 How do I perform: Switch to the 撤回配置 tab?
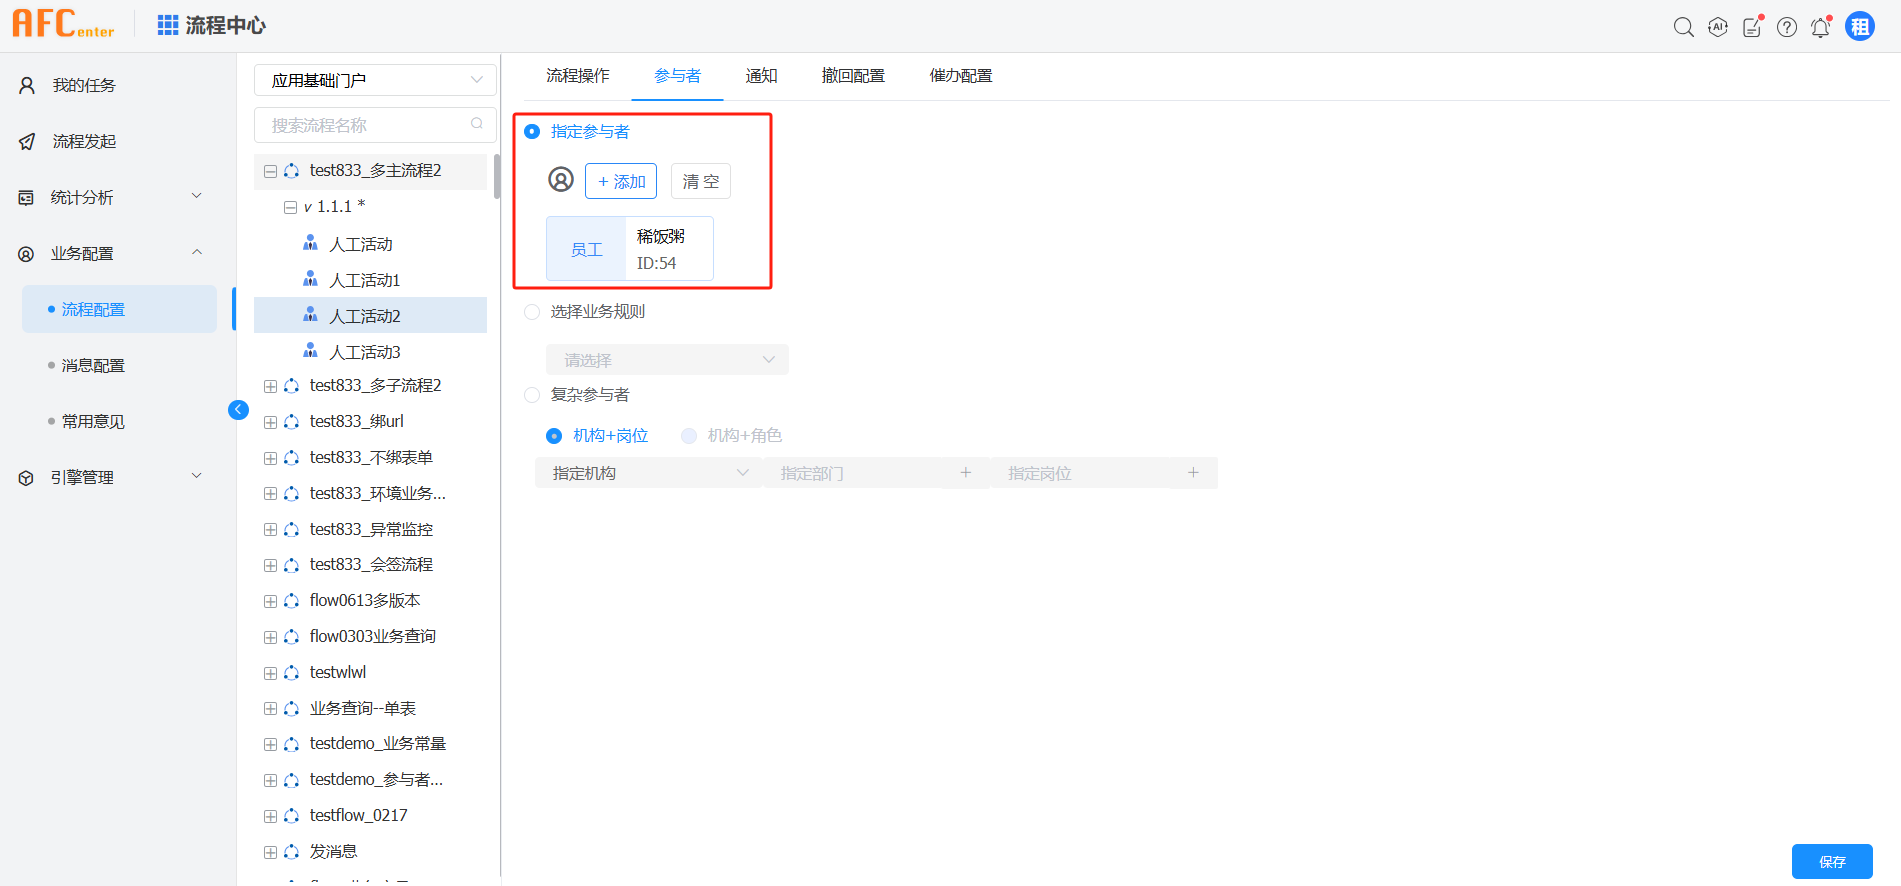852,76
